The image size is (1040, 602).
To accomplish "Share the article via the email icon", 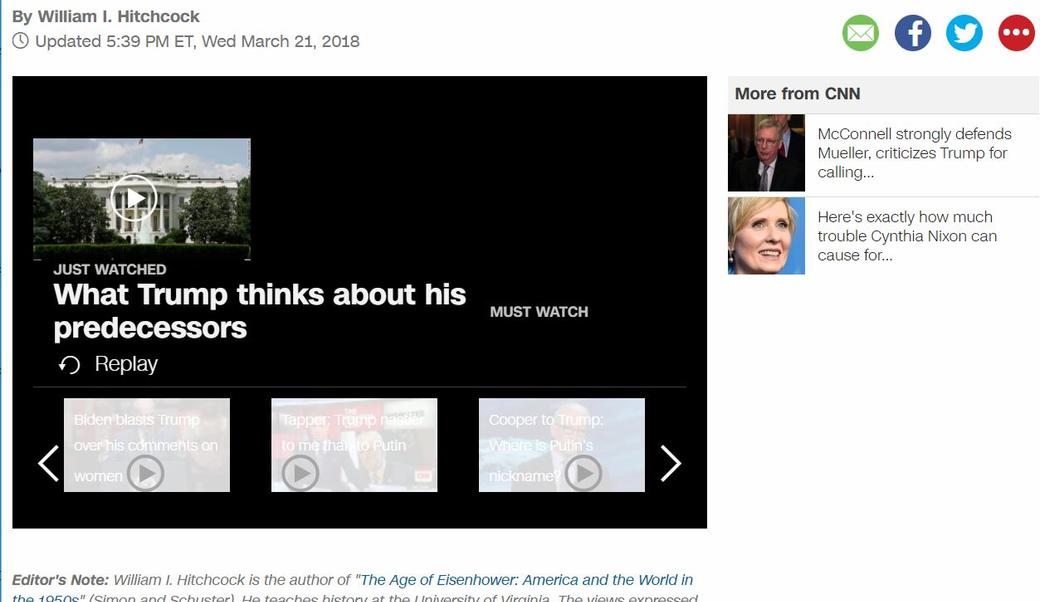I will click(860, 32).
